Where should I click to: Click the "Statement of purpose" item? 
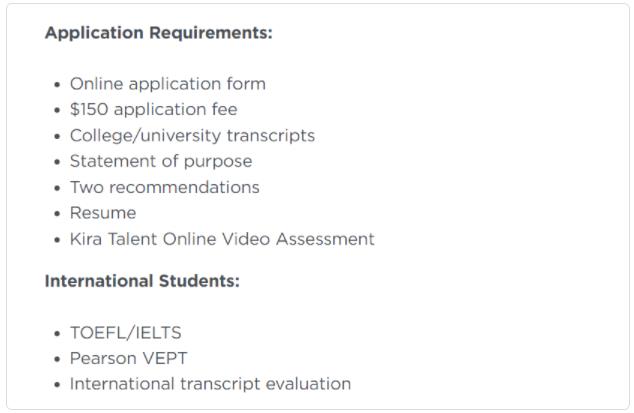(x=160, y=161)
